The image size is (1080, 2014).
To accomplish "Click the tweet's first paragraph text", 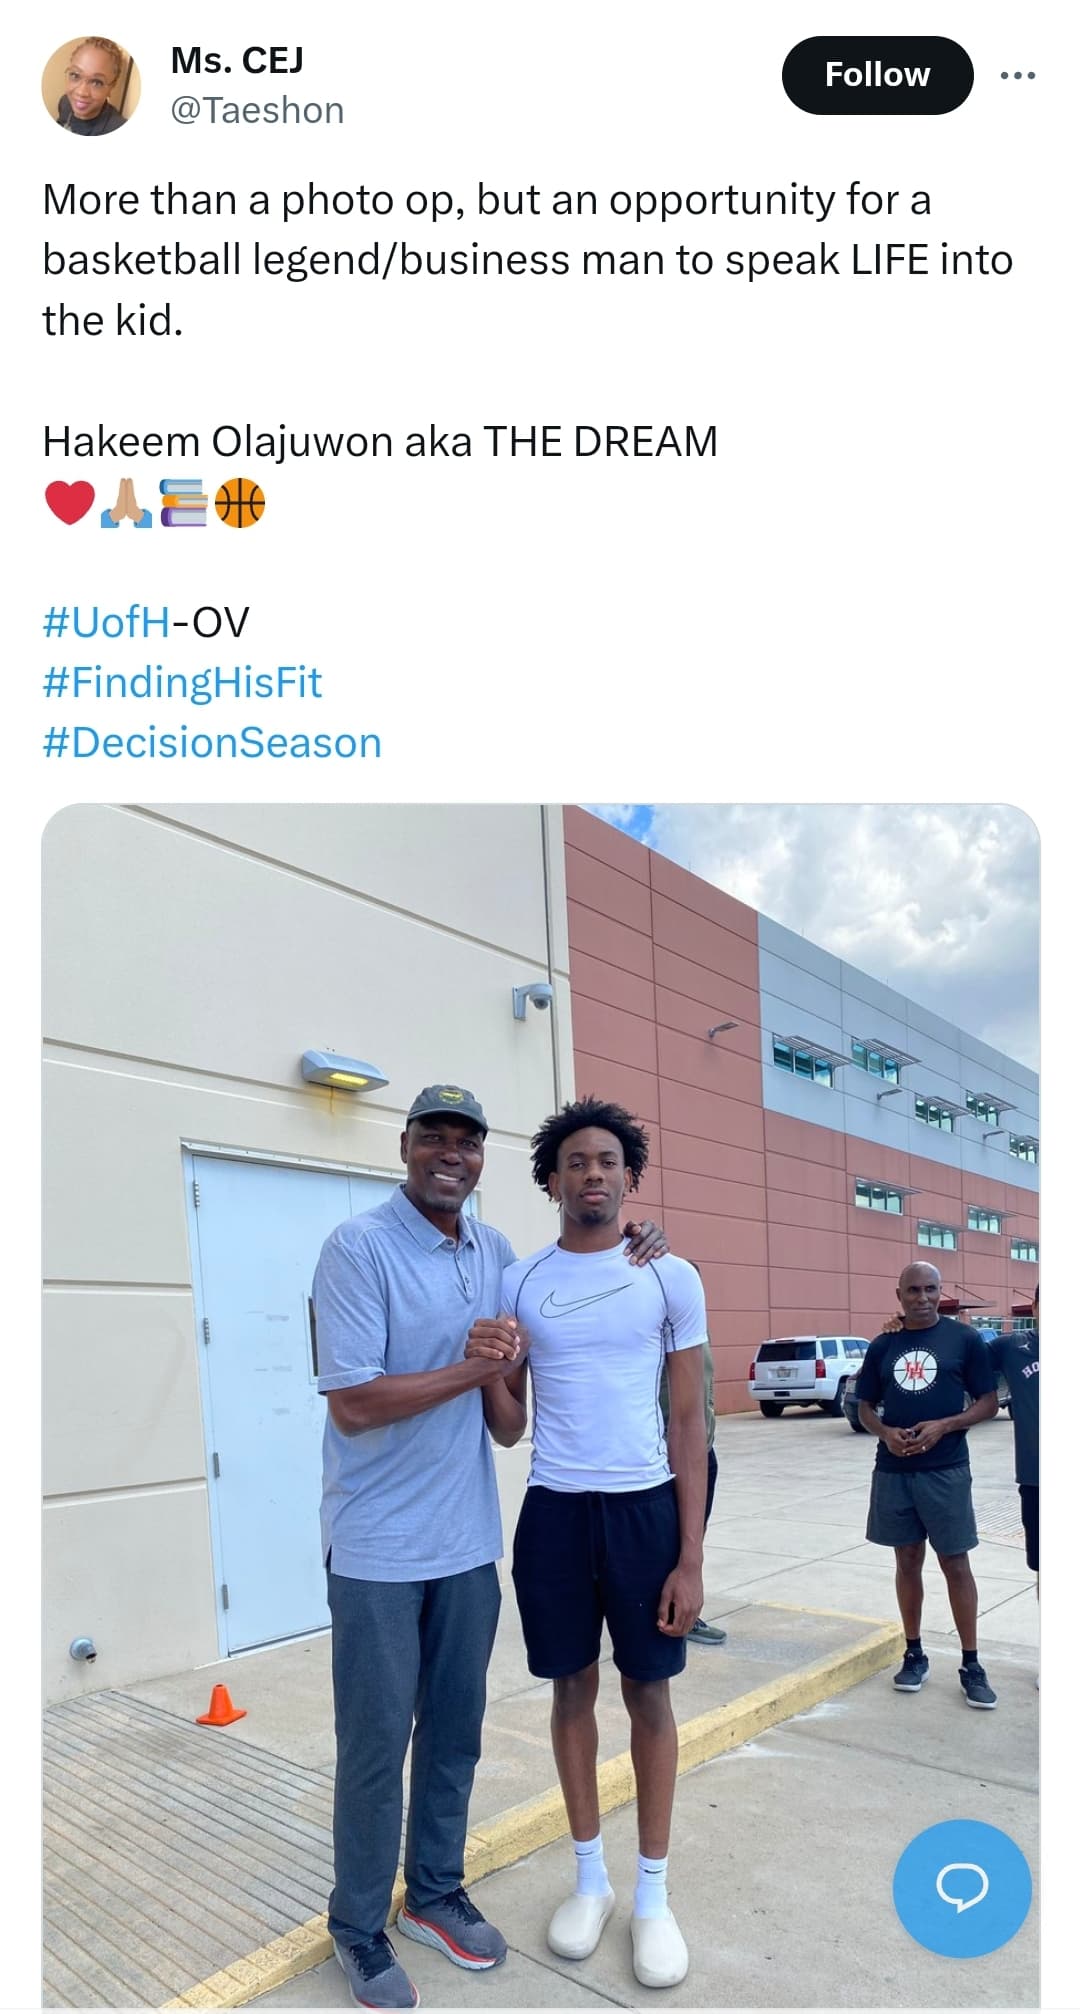I will pos(527,260).
